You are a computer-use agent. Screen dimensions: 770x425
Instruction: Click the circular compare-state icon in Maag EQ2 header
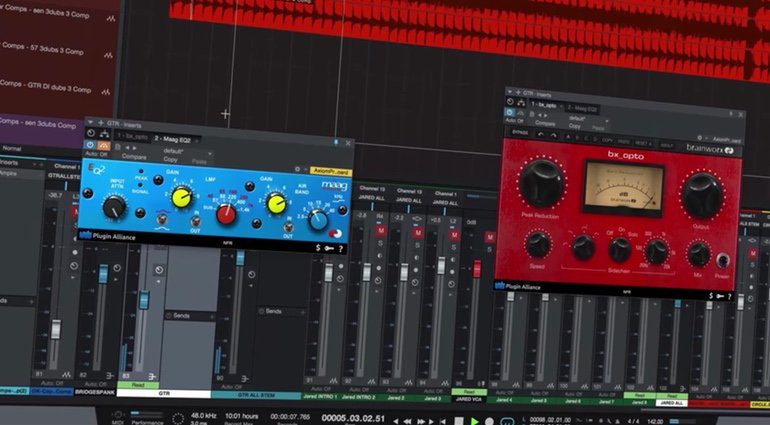coord(90,133)
